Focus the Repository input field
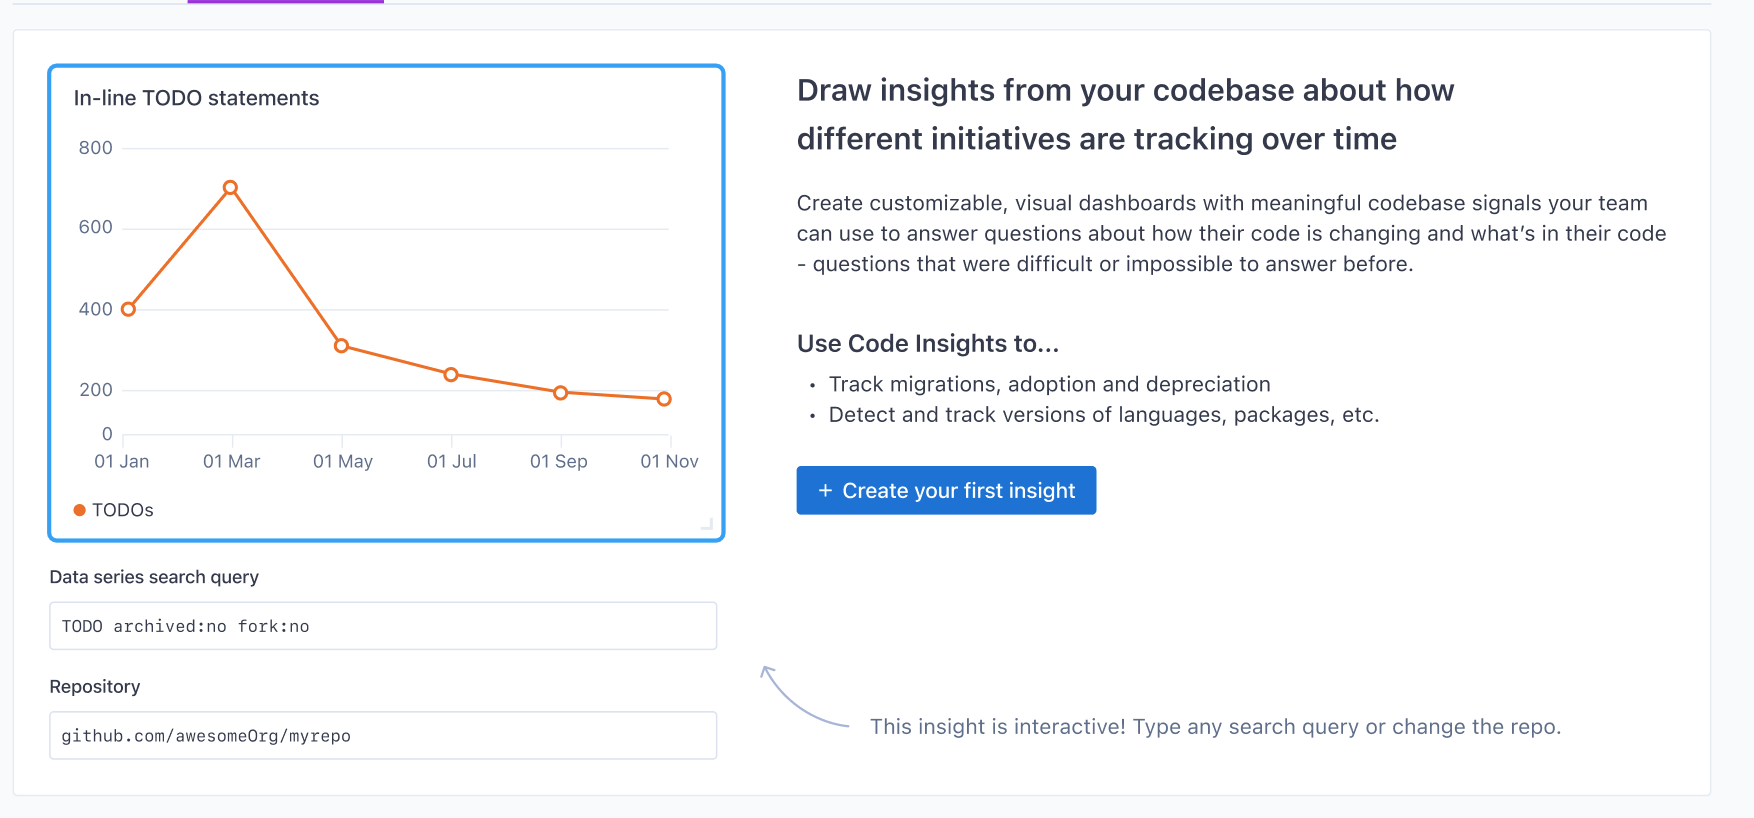 coord(383,736)
